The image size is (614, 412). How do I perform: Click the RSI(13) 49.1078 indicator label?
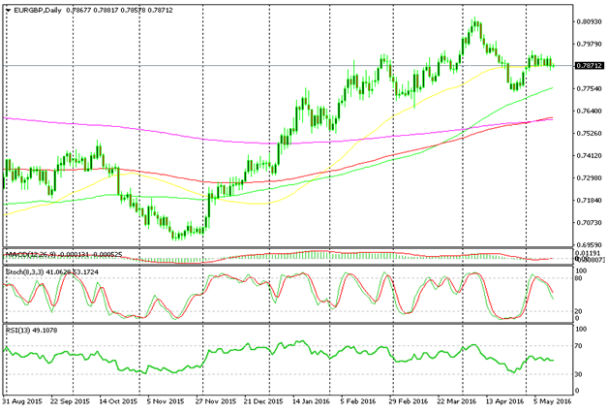[31, 331]
